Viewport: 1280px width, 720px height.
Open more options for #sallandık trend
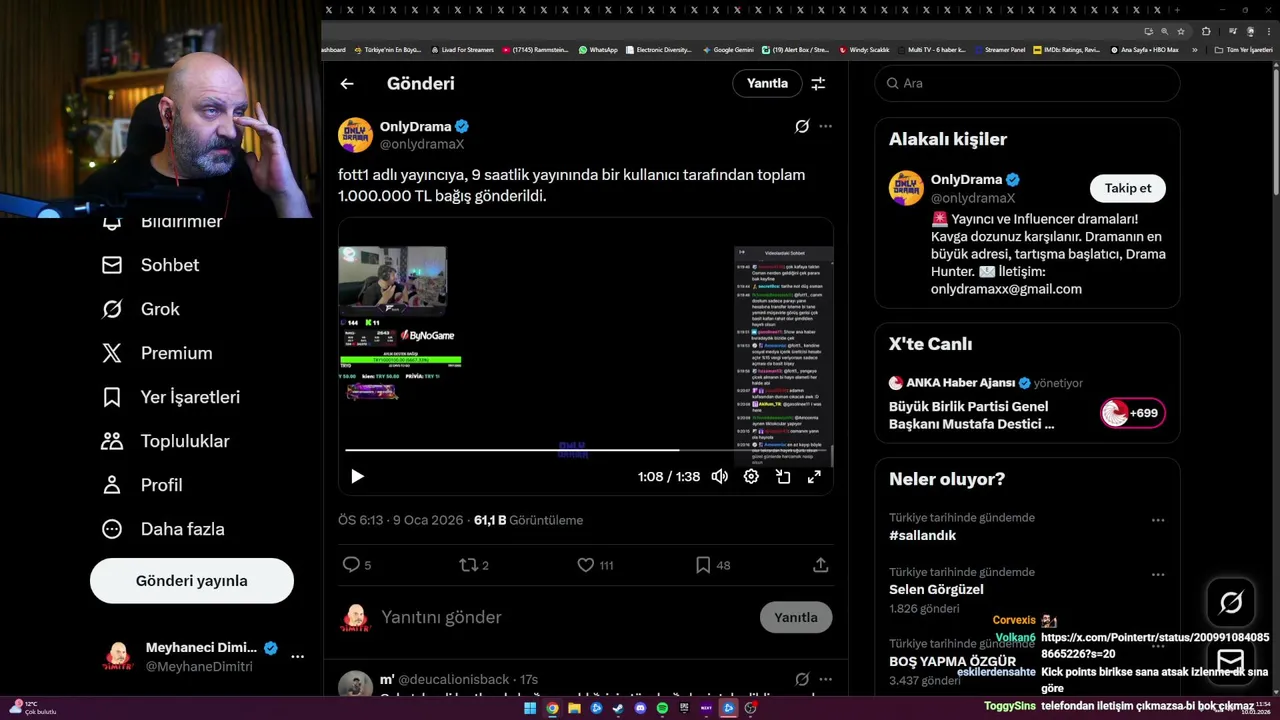(1158, 520)
